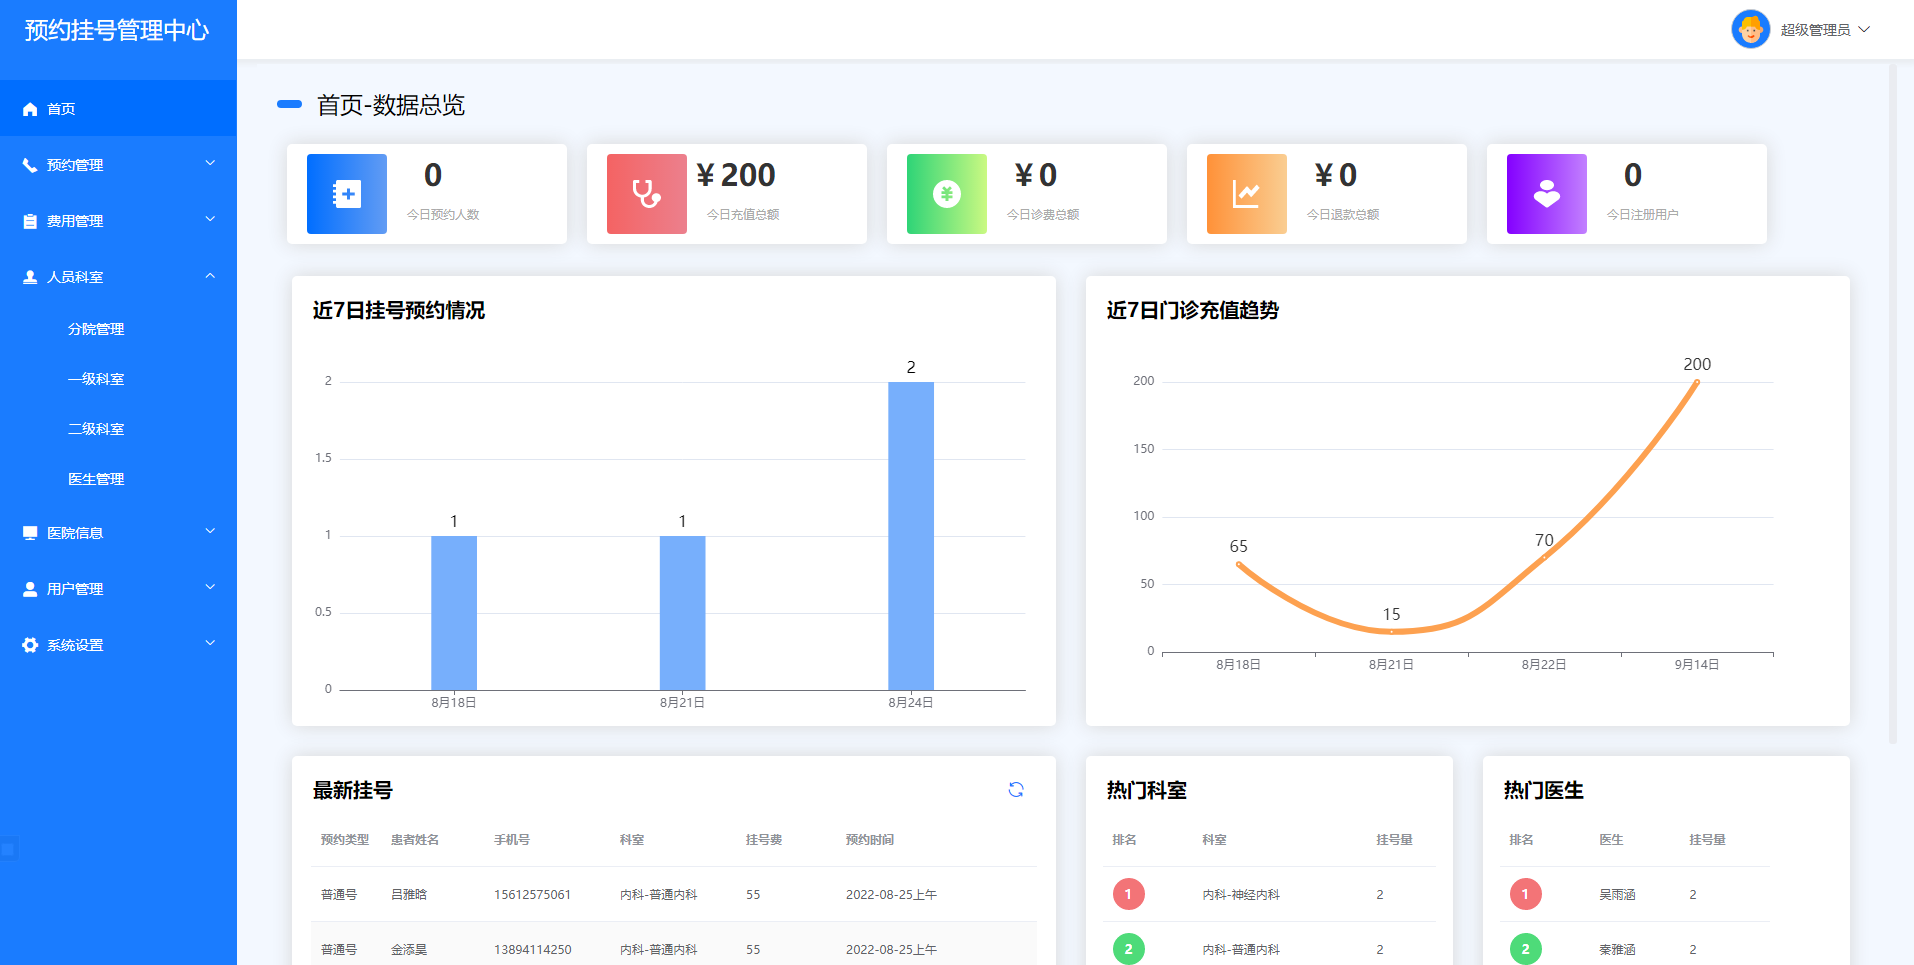Click the red stethoscope icon on 今日充值总额 card
This screenshot has height=965, width=1914.
pyautogui.click(x=646, y=194)
